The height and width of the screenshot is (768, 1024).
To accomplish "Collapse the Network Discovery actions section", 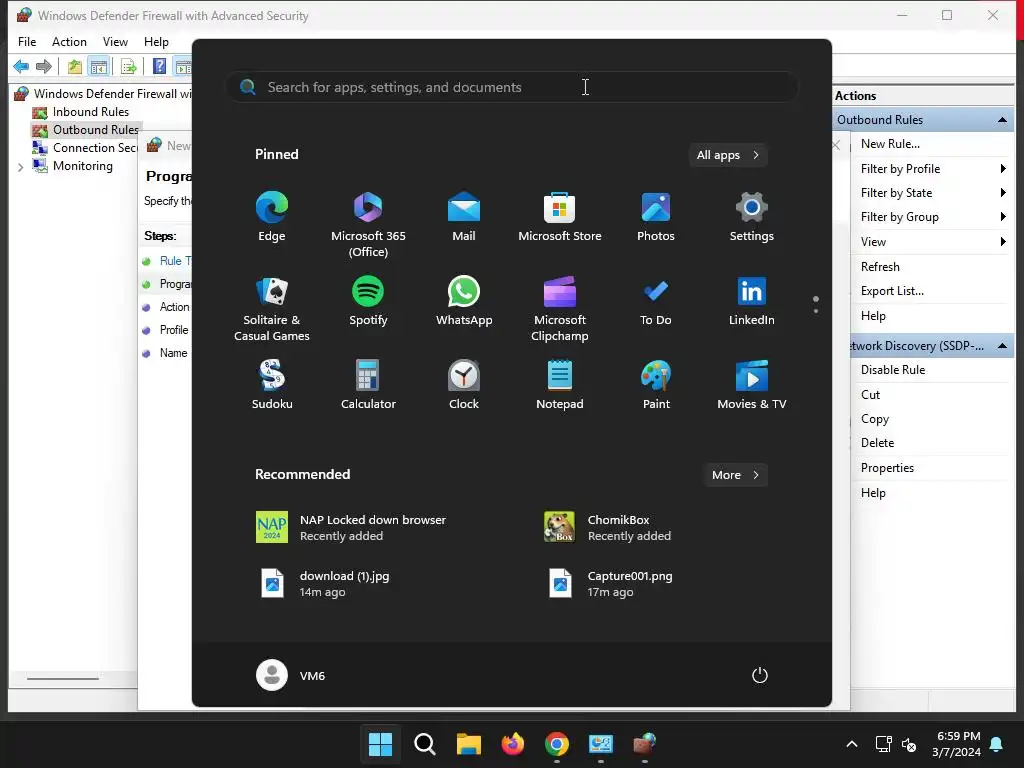I will (x=1002, y=345).
